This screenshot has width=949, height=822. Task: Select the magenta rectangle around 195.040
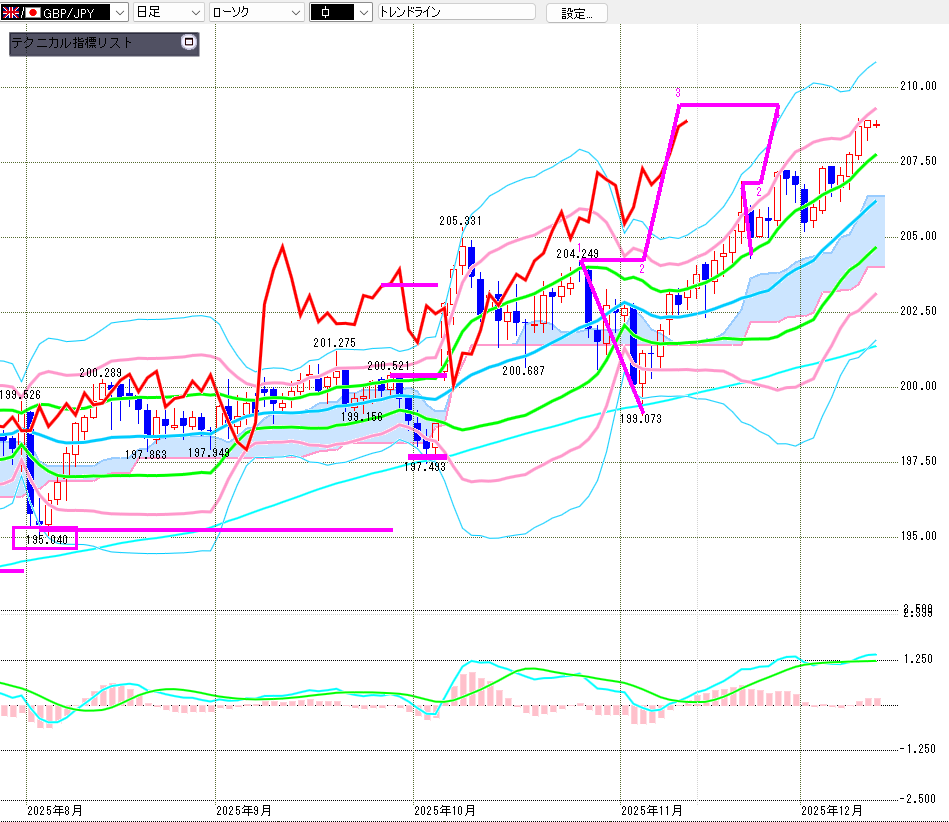[44, 539]
